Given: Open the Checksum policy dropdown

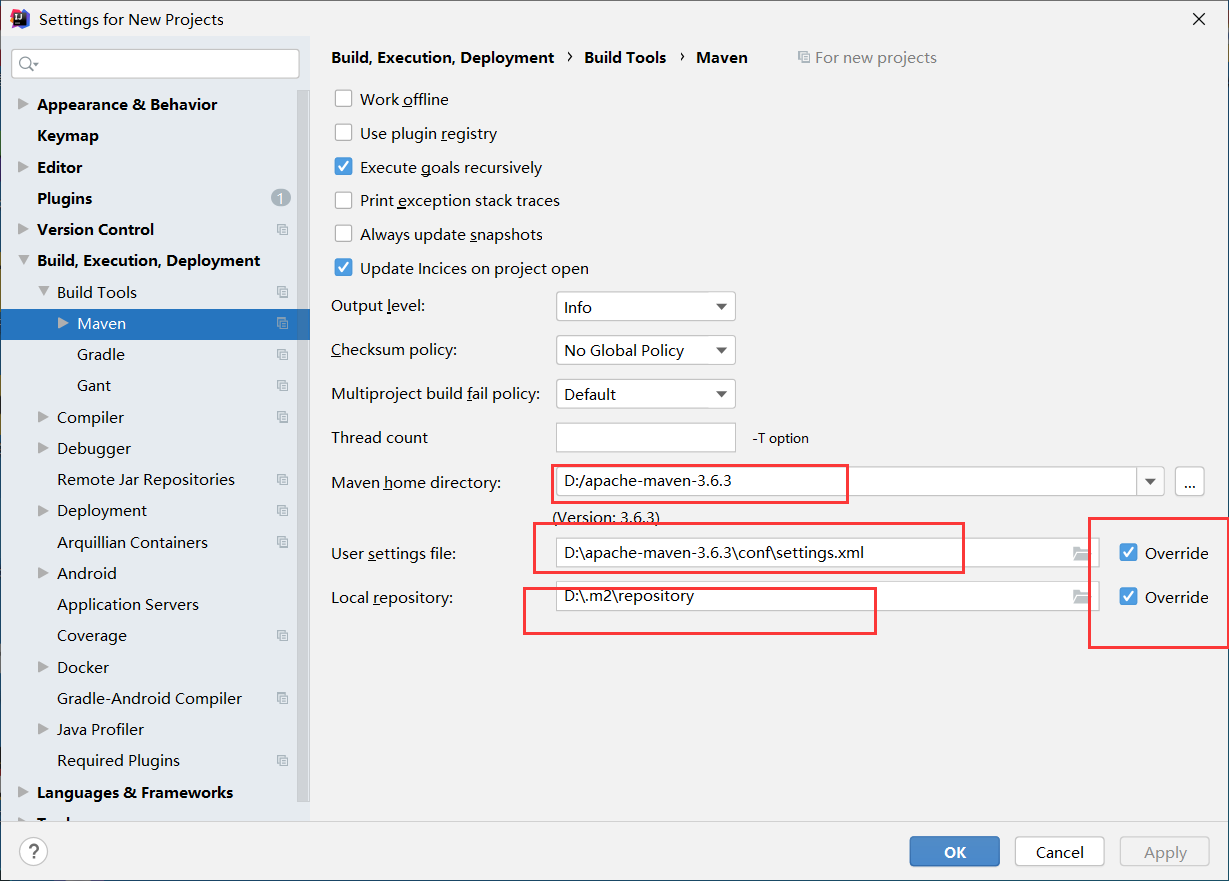Looking at the screenshot, I should click(645, 350).
